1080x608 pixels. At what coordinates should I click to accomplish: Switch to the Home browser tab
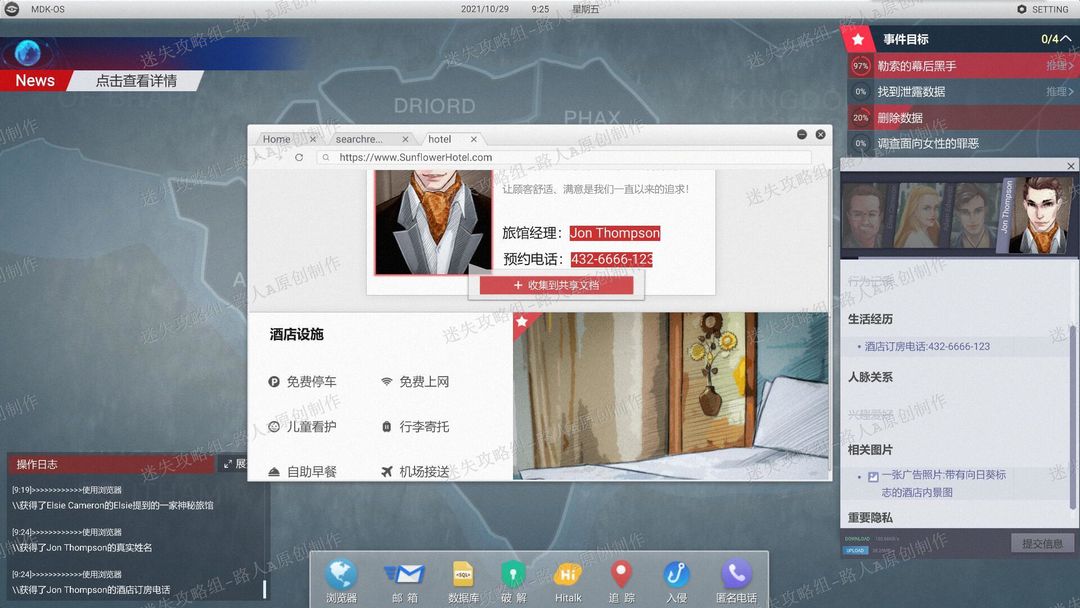[284, 139]
